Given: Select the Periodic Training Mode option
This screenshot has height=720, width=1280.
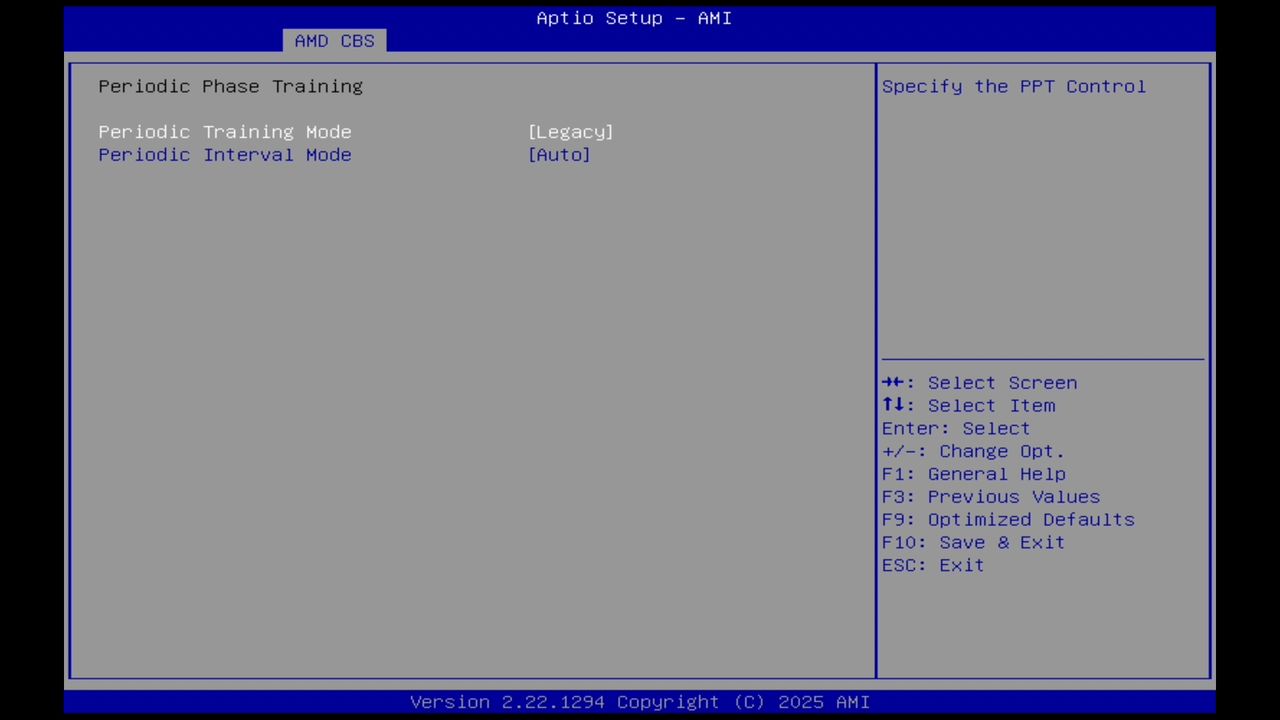Looking at the screenshot, I should 224,131.
